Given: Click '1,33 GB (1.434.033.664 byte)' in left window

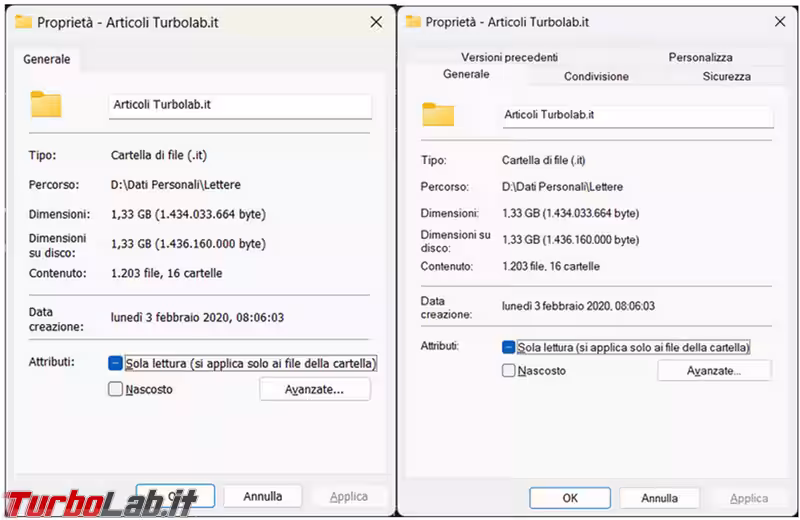Looking at the screenshot, I should tap(188, 214).
